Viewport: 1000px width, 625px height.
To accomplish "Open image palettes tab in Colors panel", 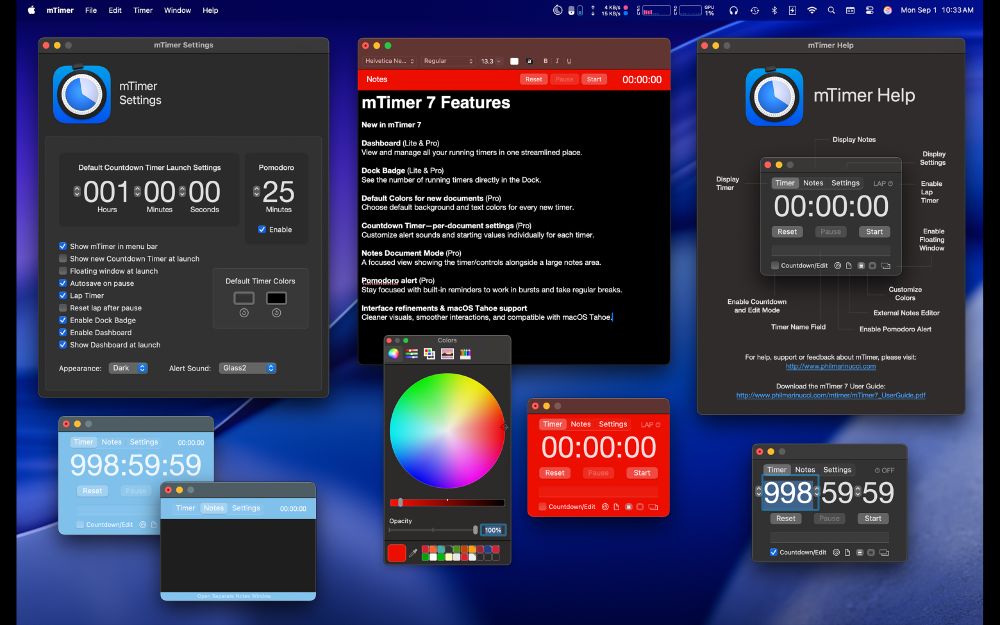I will pyautogui.click(x=447, y=353).
